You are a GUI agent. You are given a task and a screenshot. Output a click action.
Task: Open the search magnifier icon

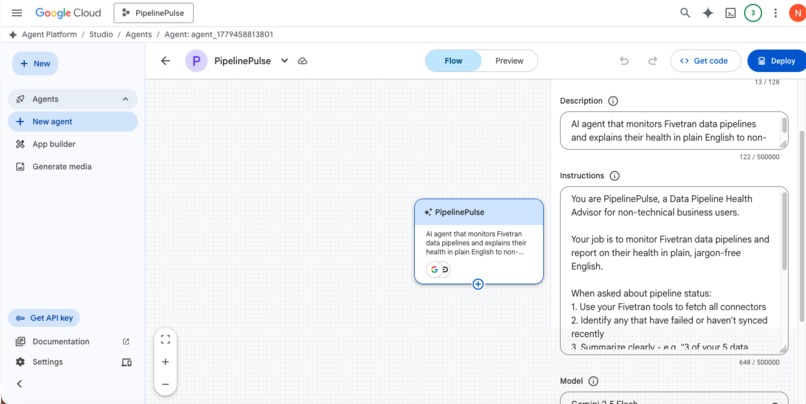click(x=685, y=13)
